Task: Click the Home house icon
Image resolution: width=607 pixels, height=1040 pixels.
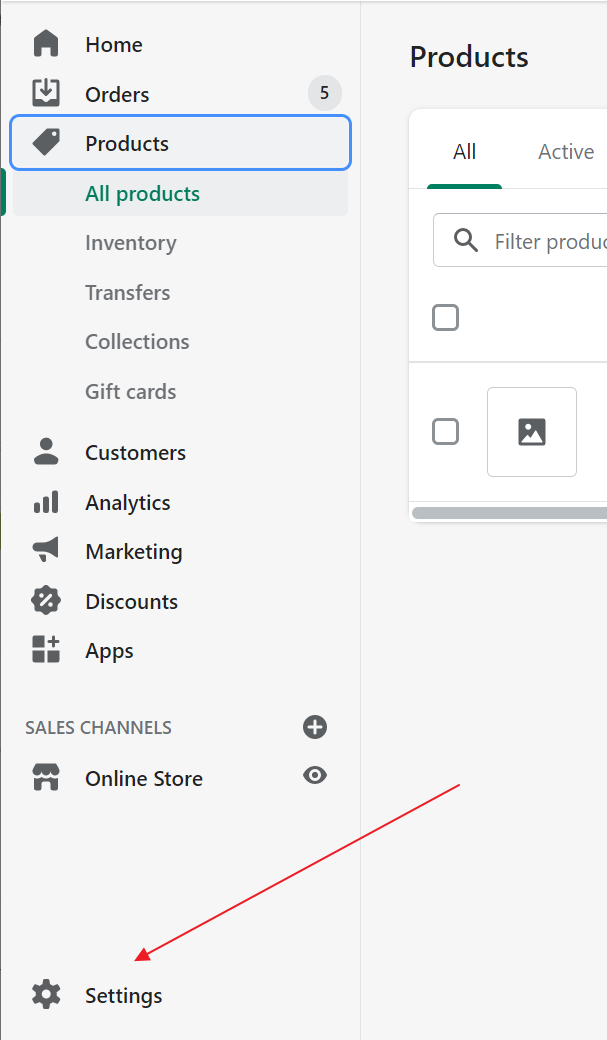Action: point(46,44)
